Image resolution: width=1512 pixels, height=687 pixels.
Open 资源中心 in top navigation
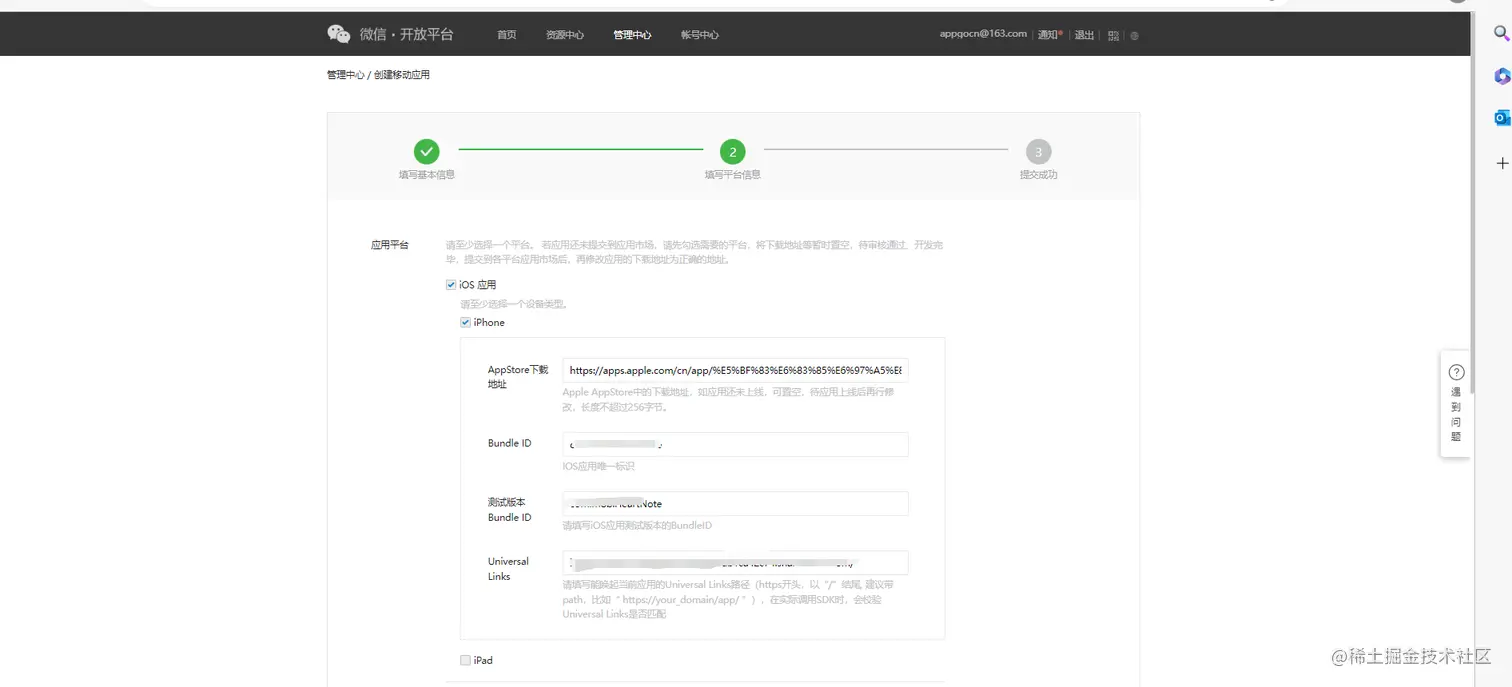tap(565, 35)
